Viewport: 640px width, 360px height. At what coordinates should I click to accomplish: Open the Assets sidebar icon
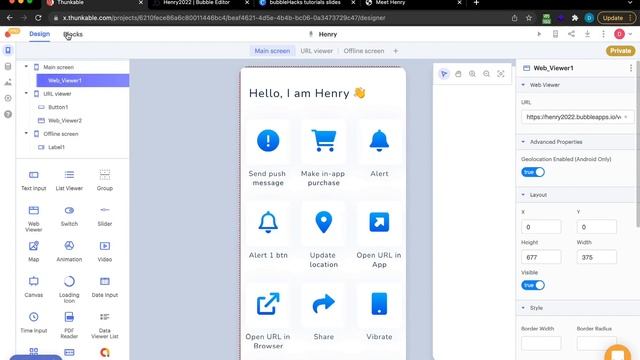coord(8,82)
